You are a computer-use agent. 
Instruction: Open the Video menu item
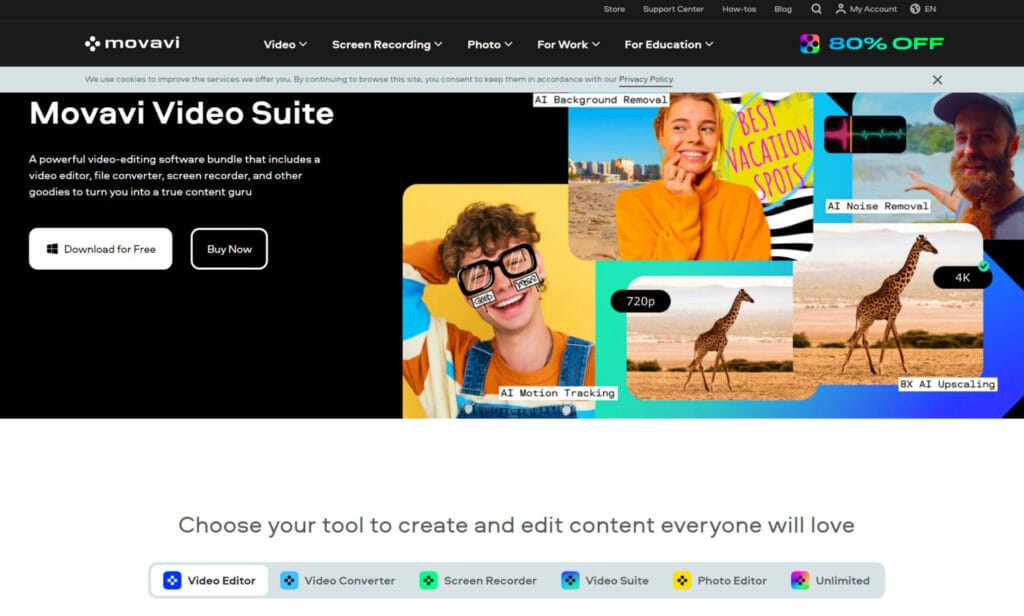tap(285, 44)
